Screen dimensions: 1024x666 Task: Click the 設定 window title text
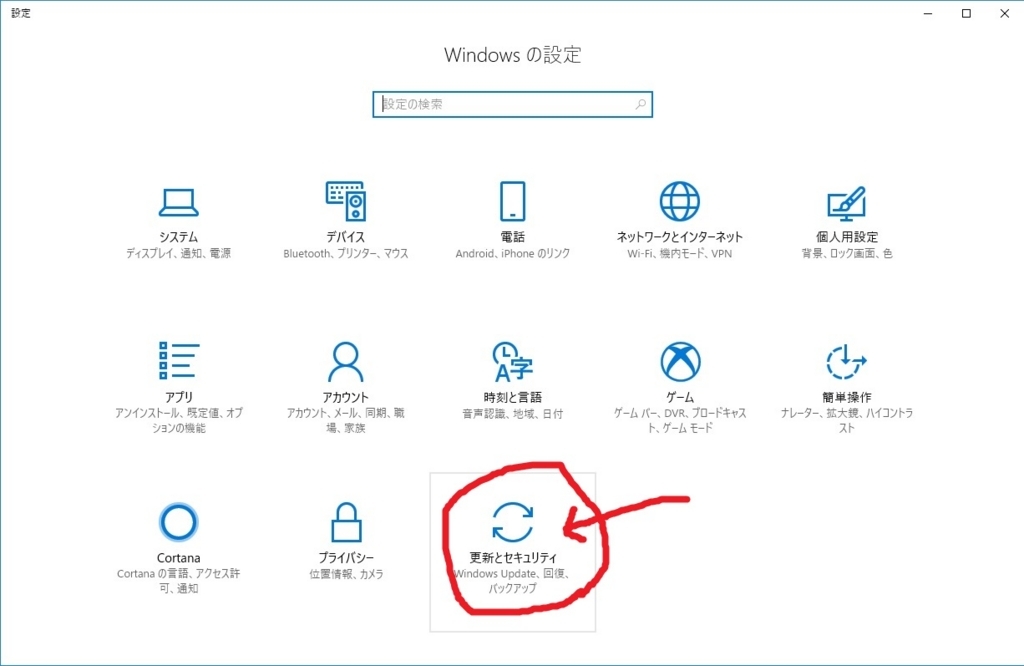point(21,13)
